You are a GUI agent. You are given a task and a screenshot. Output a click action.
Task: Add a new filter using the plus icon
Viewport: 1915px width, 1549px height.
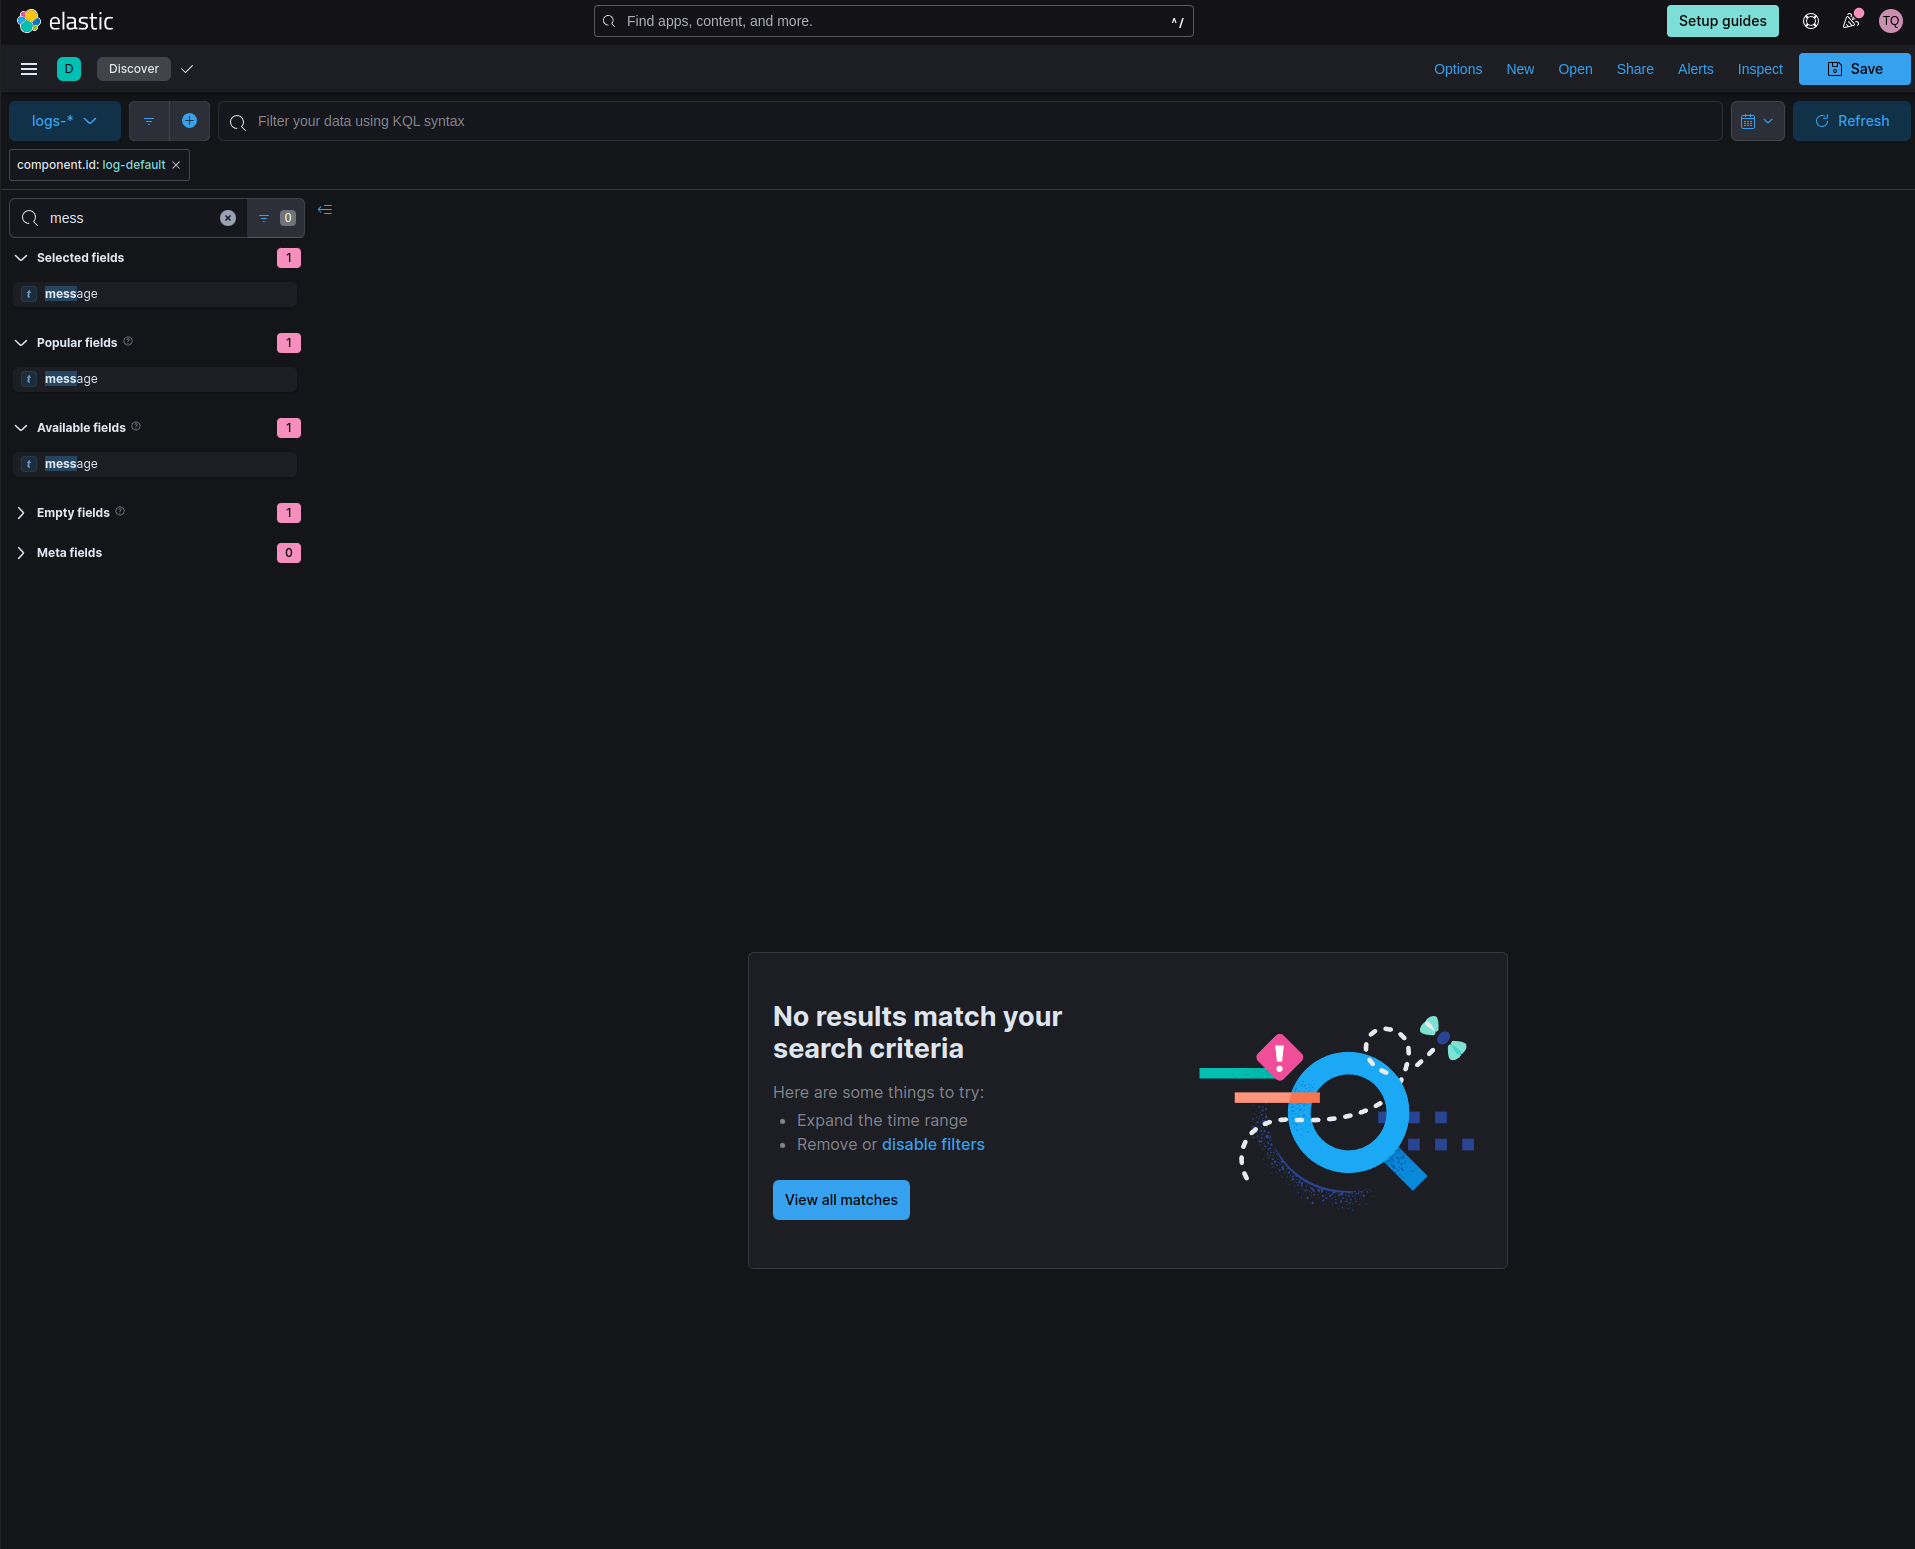190,120
